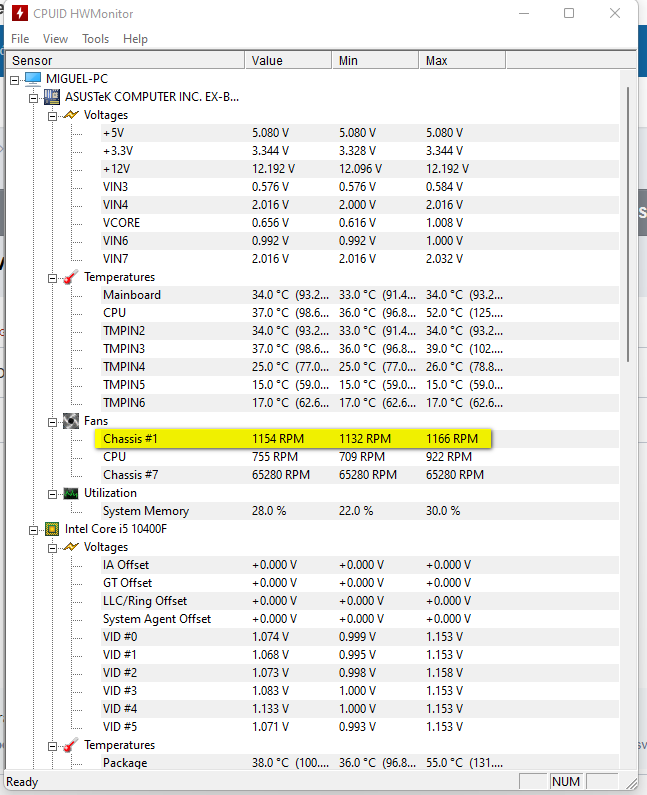The image size is (647, 795).
Task: Select the VIN4 row
Action: tap(360, 205)
